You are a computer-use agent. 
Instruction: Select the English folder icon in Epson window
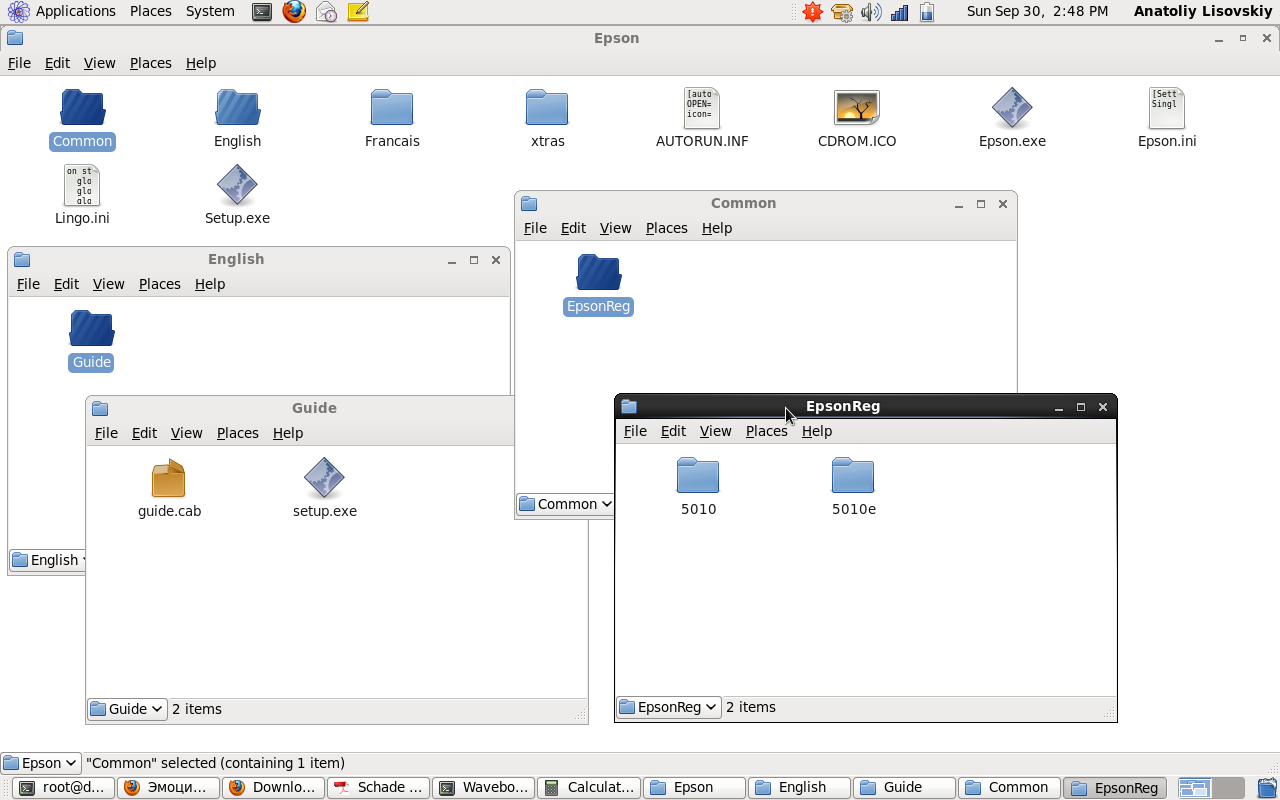coord(238,108)
